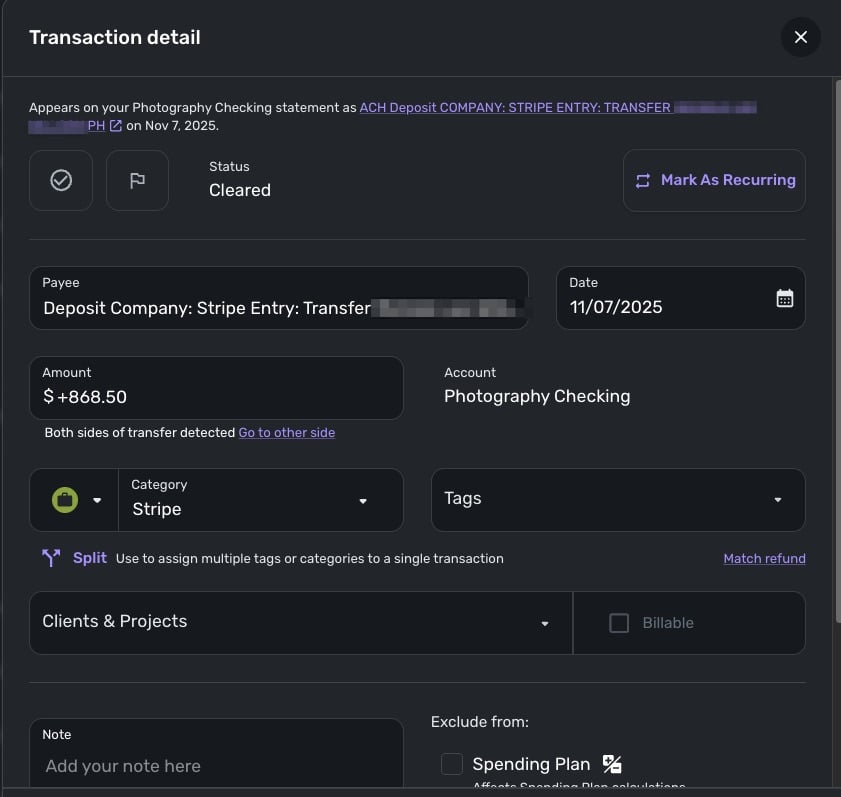Screen dimensions: 841x797
Task: Check the Spending Plan exclude checkbox
Action: [x=452, y=765]
